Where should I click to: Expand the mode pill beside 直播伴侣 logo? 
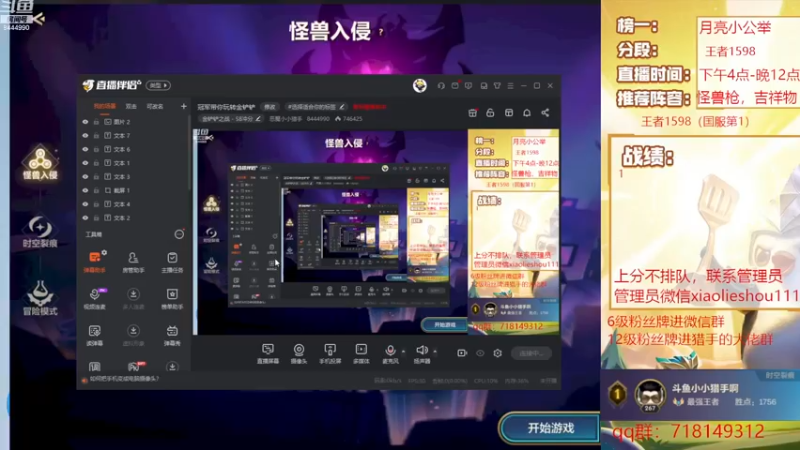158,85
